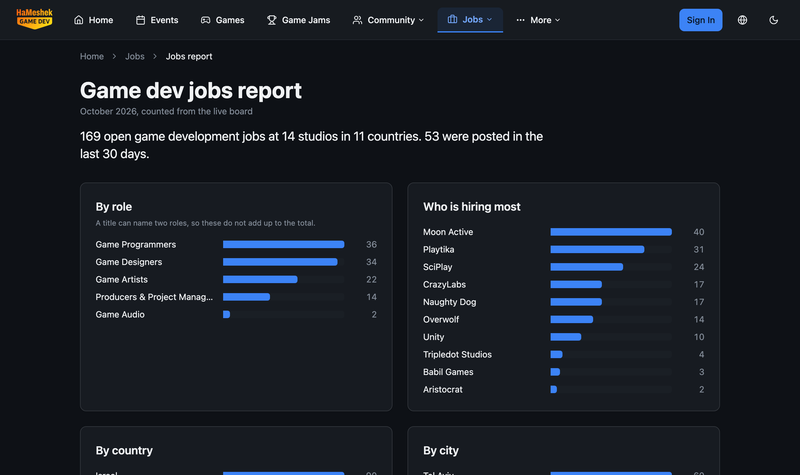Click the three-dots icon beside More

[x=520, y=20]
